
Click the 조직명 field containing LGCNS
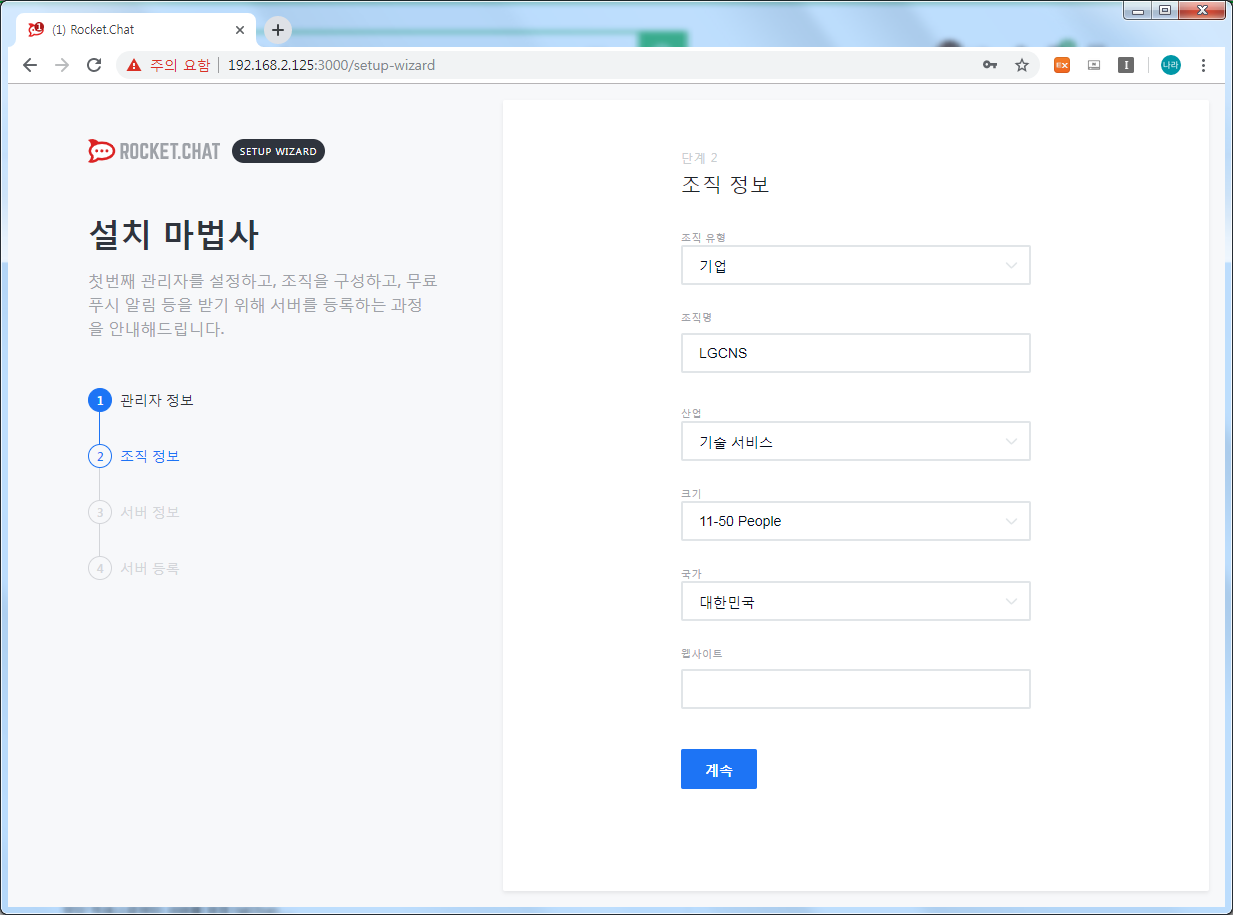pos(855,353)
